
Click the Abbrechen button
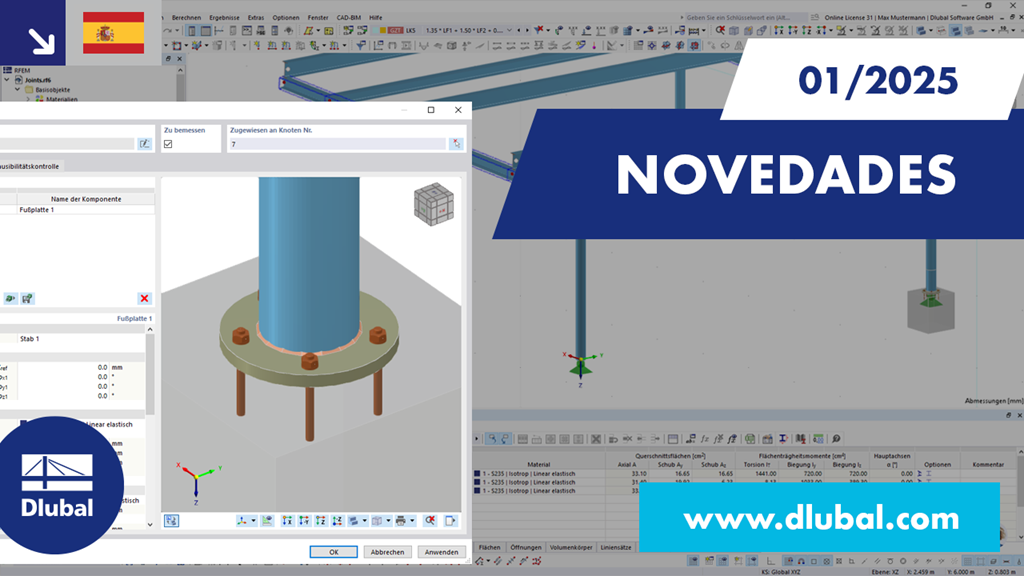pos(387,552)
